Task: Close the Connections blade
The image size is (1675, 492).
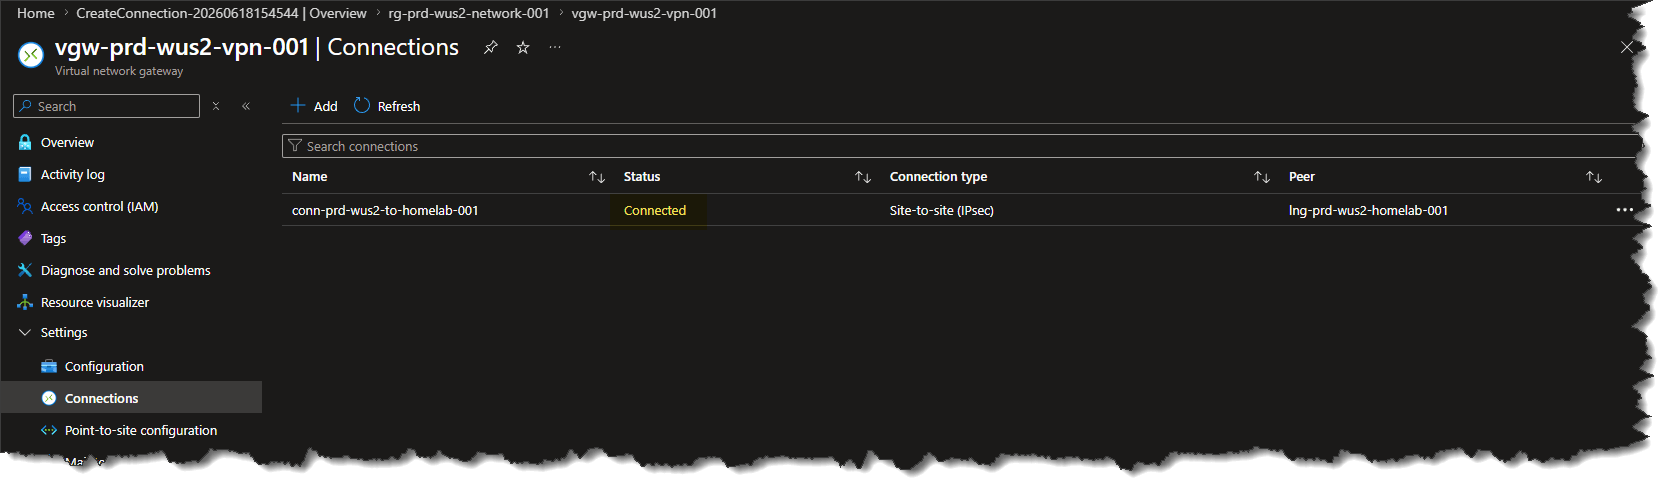Action: click(x=1627, y=47)
